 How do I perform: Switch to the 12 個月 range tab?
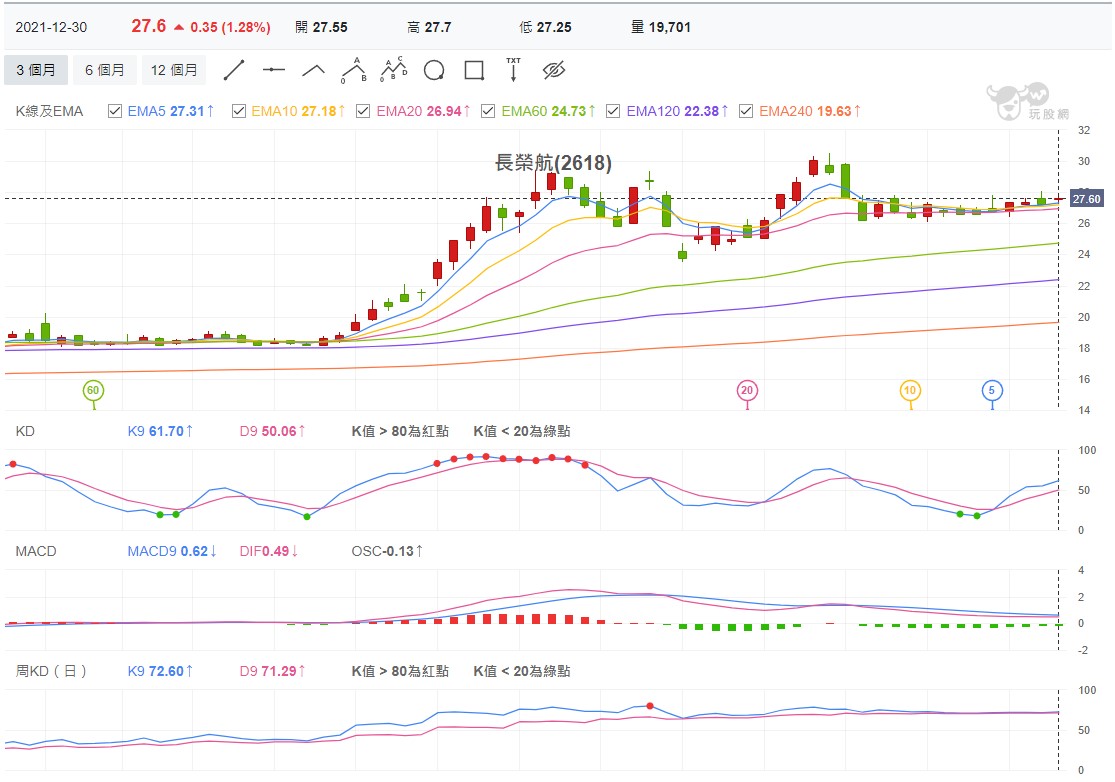point(174,70)
